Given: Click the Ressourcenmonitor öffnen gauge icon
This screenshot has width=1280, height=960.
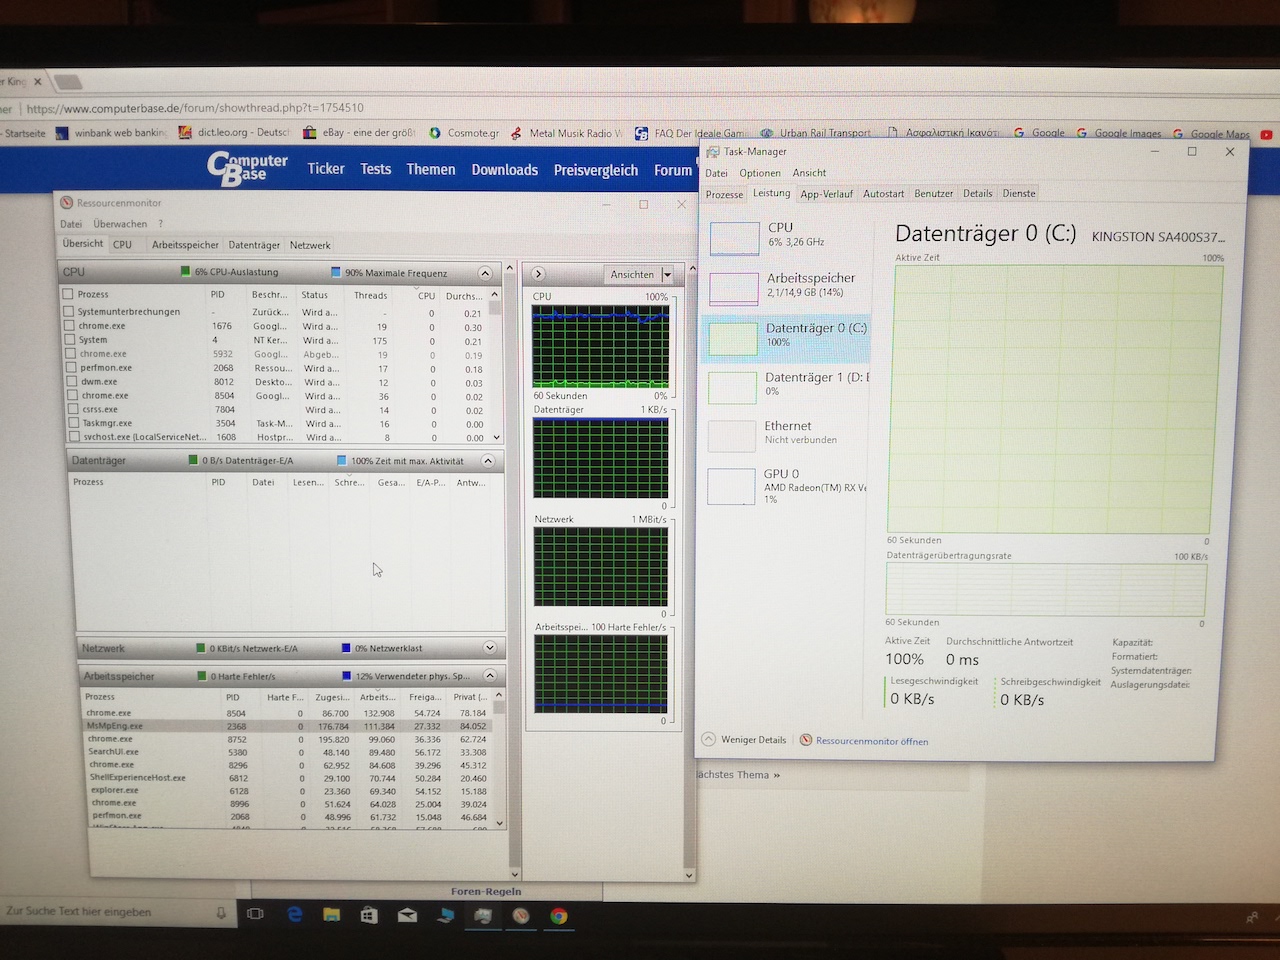Looking at the screenshot, I should 806,740.
